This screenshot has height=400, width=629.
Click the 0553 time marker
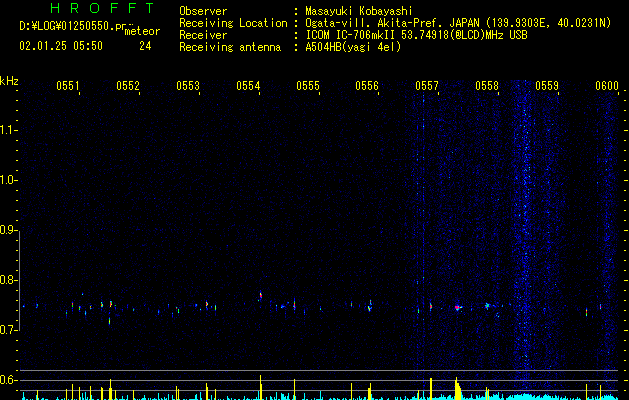188,86
